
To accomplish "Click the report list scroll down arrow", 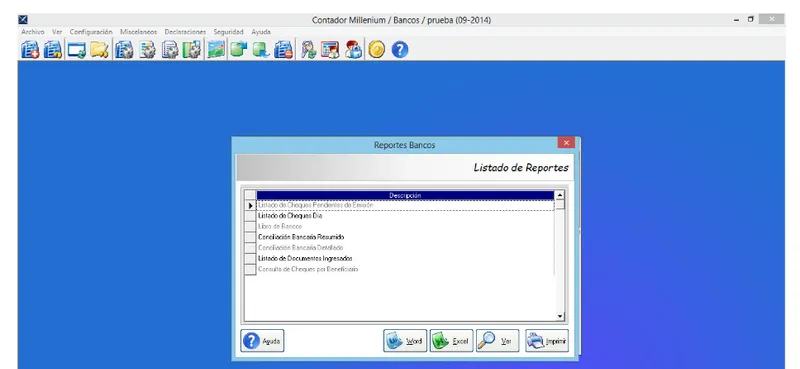I will pyautogui.click(x=560, y=316).
